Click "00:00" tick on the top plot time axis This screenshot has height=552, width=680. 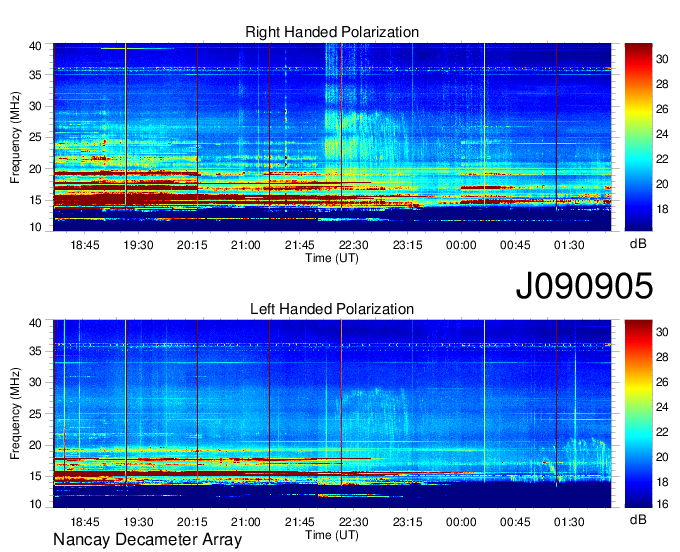click(461, 245)
